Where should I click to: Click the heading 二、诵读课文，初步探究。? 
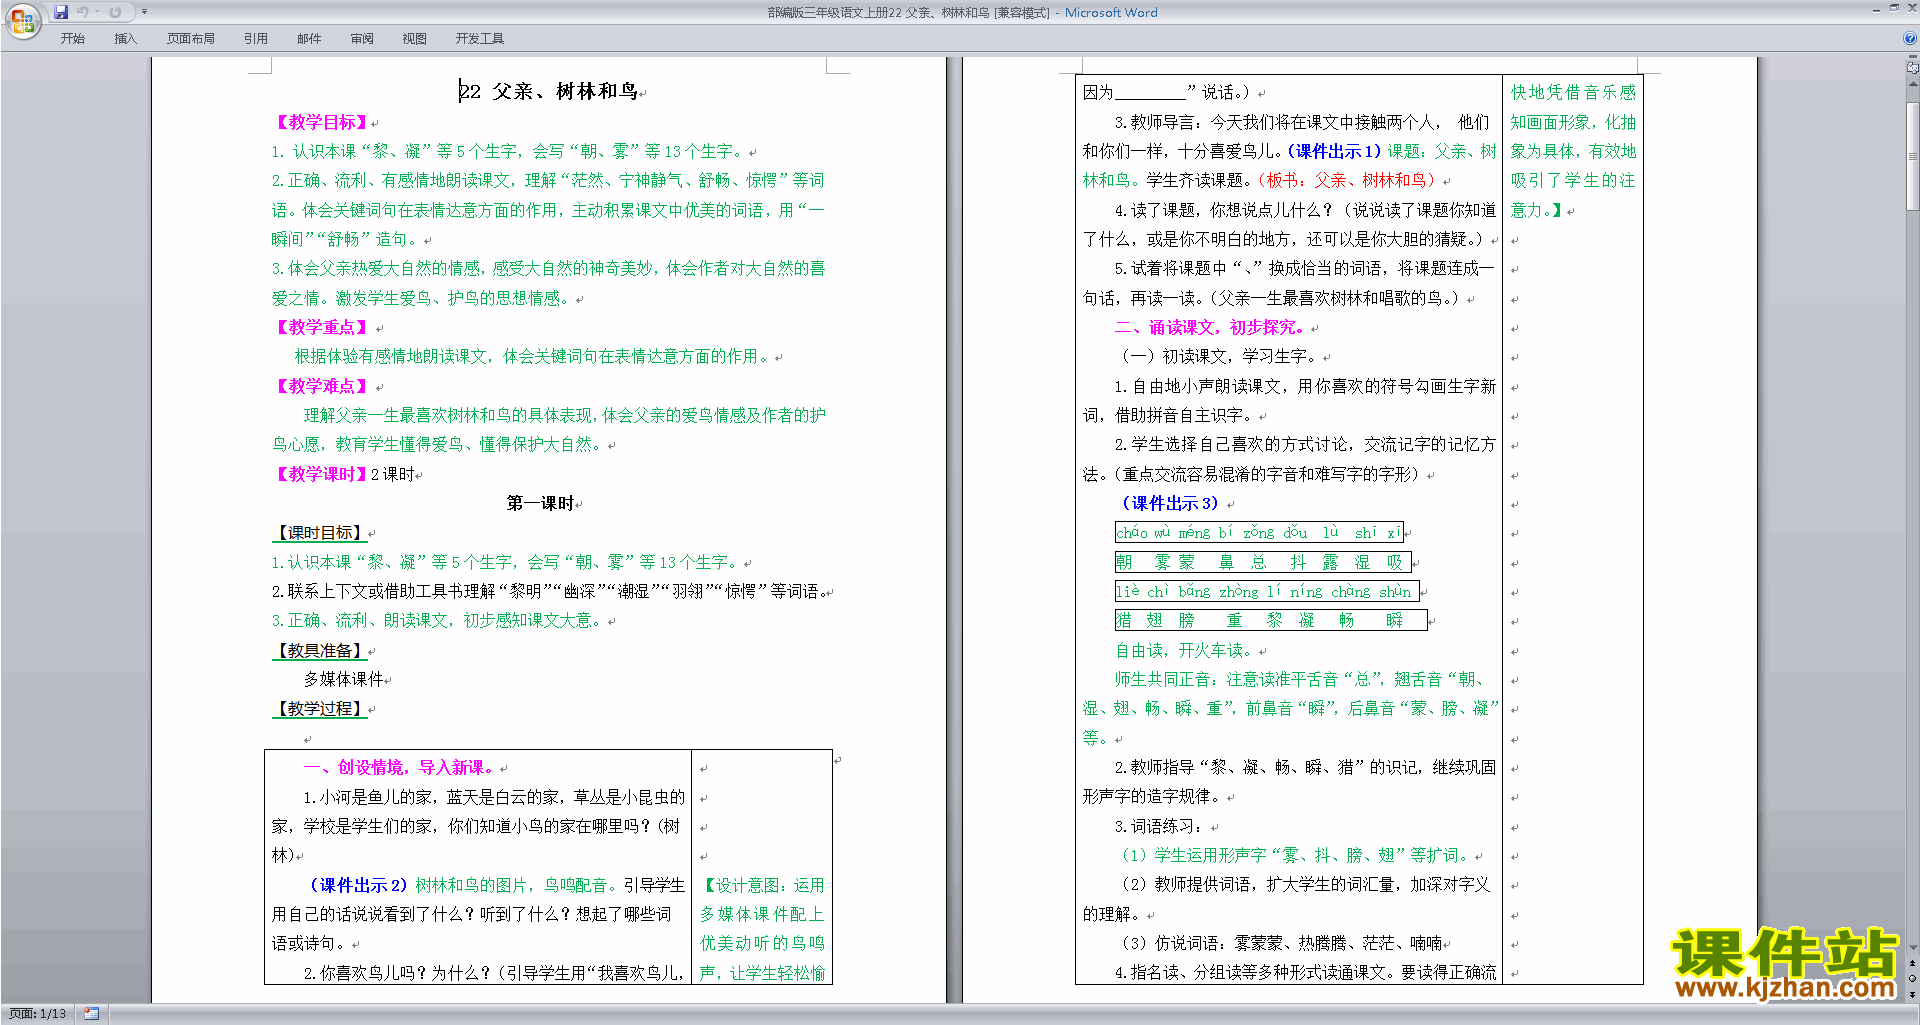point(1211,327)
